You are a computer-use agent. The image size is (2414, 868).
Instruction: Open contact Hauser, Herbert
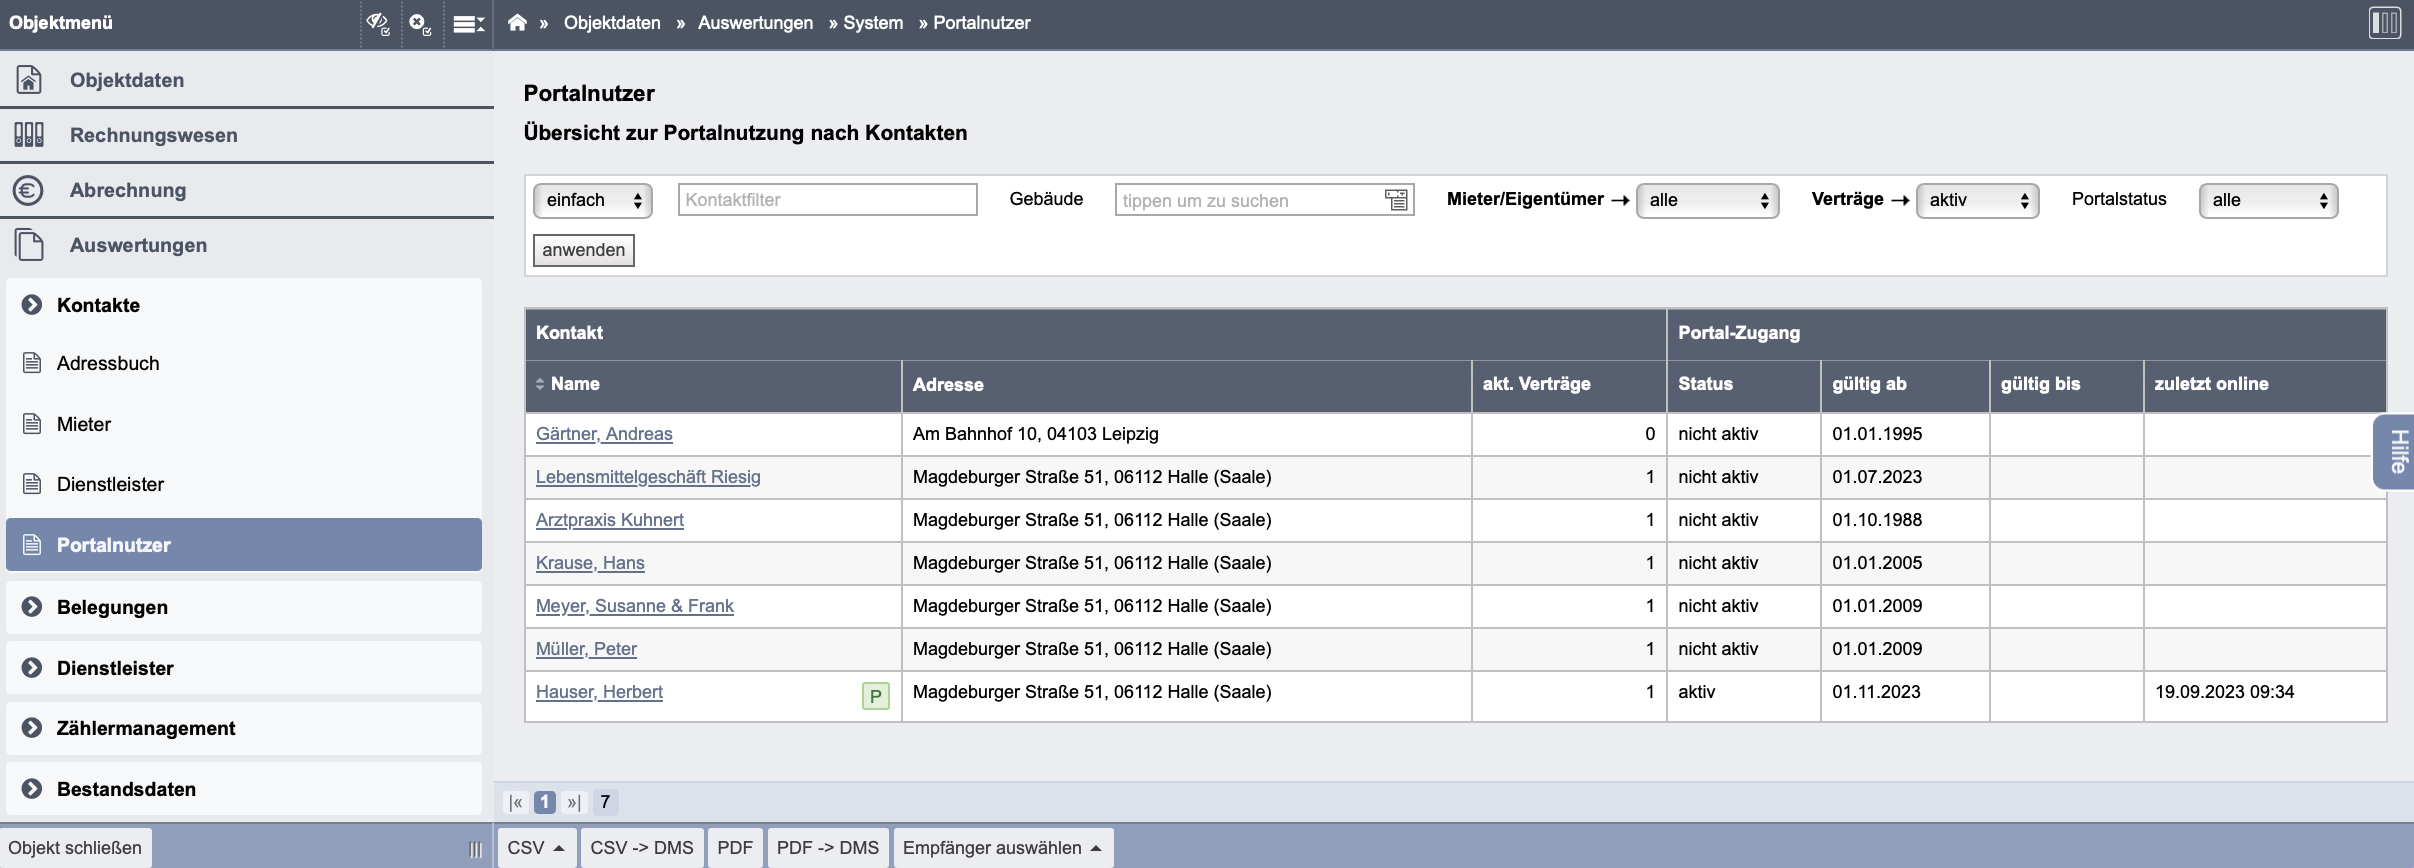(599, 692)
